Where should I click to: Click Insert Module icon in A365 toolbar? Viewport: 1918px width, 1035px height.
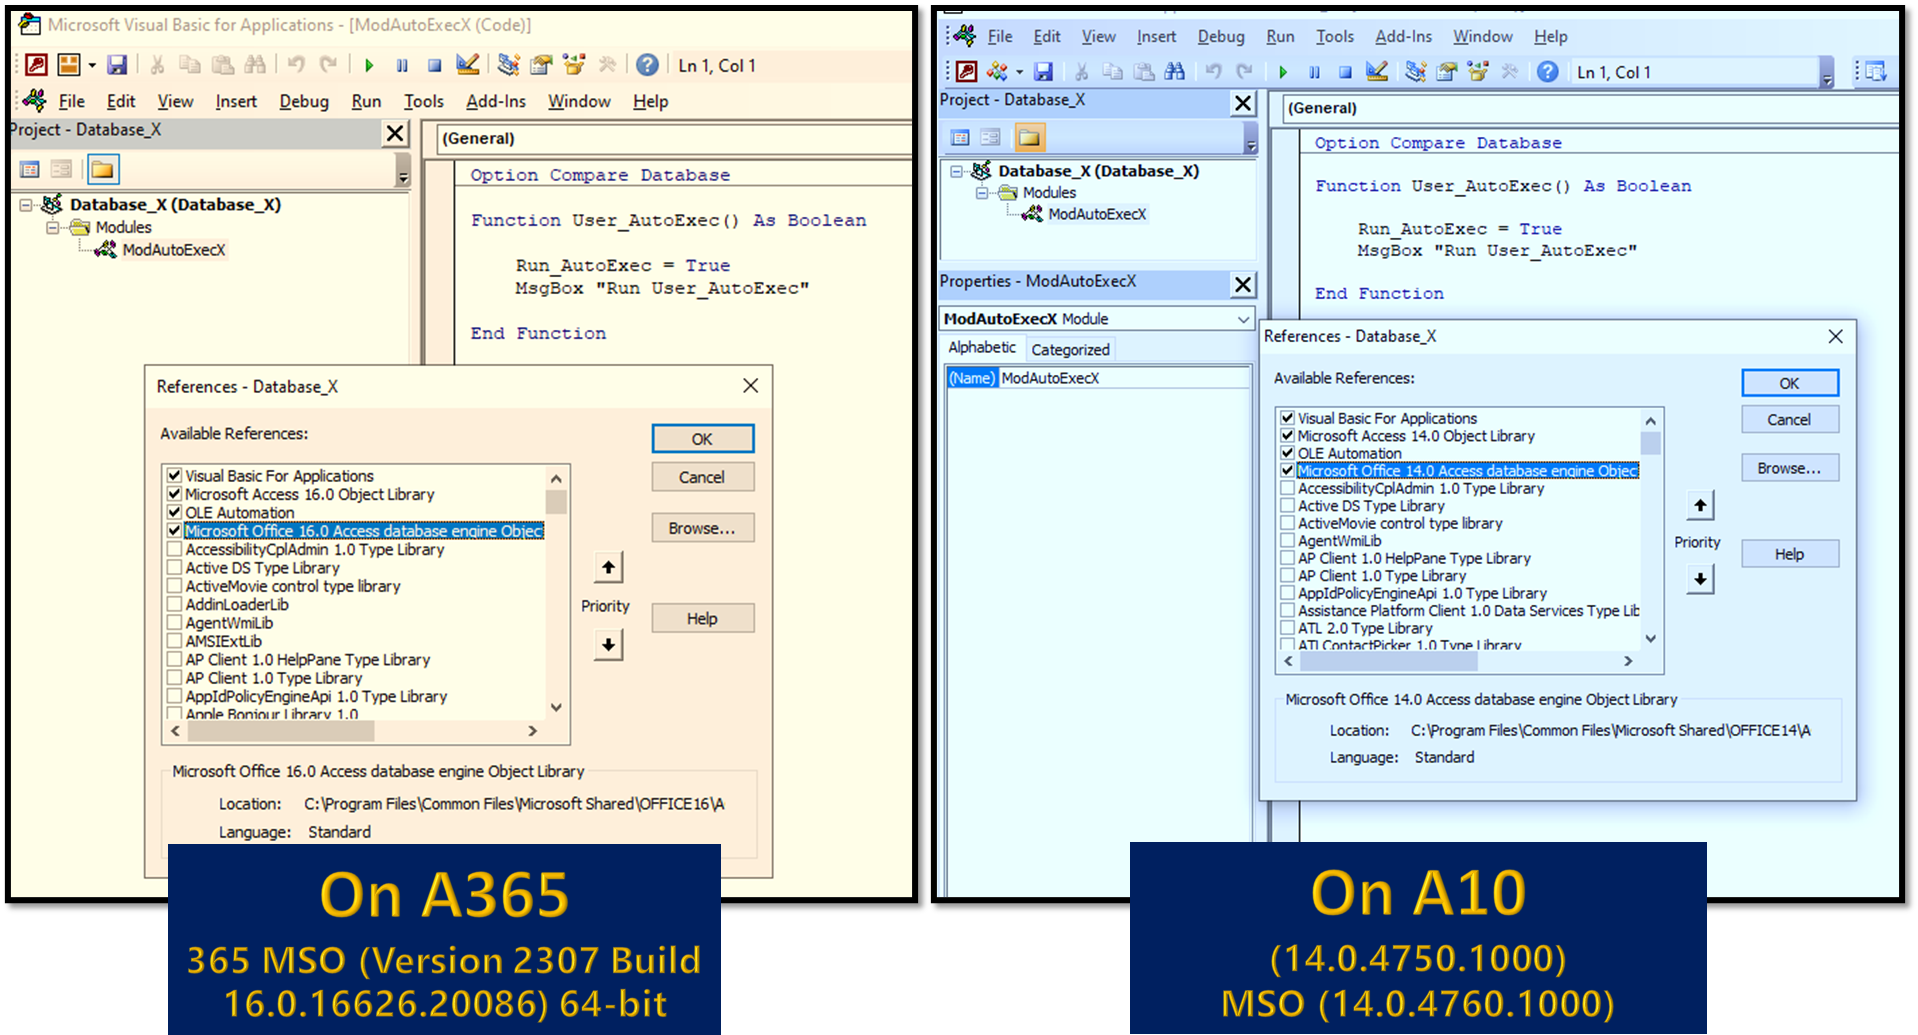click(69, 65)
